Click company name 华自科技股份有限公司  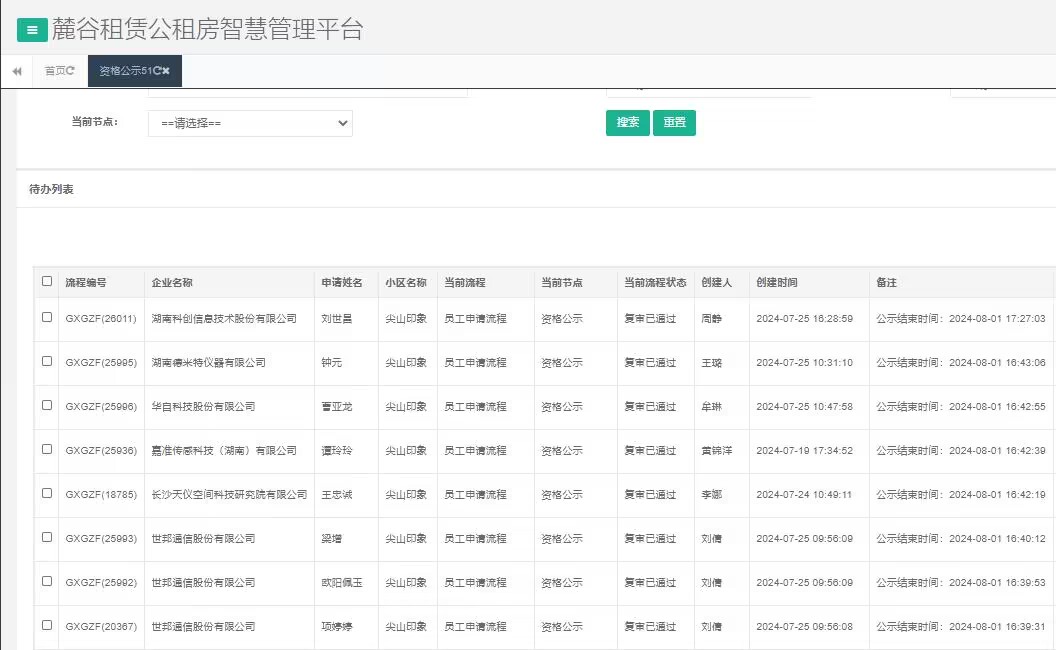(203, 407)
